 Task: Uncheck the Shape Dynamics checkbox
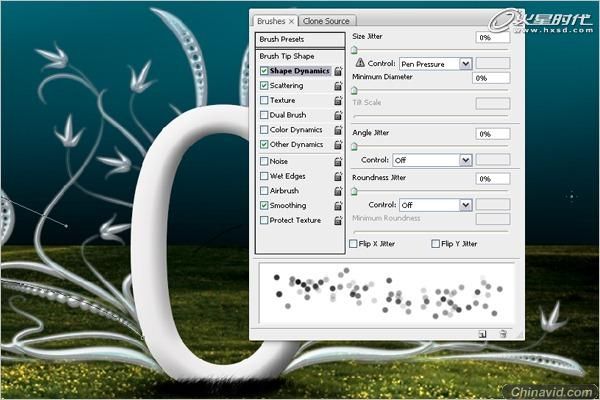tap(264, 71)
